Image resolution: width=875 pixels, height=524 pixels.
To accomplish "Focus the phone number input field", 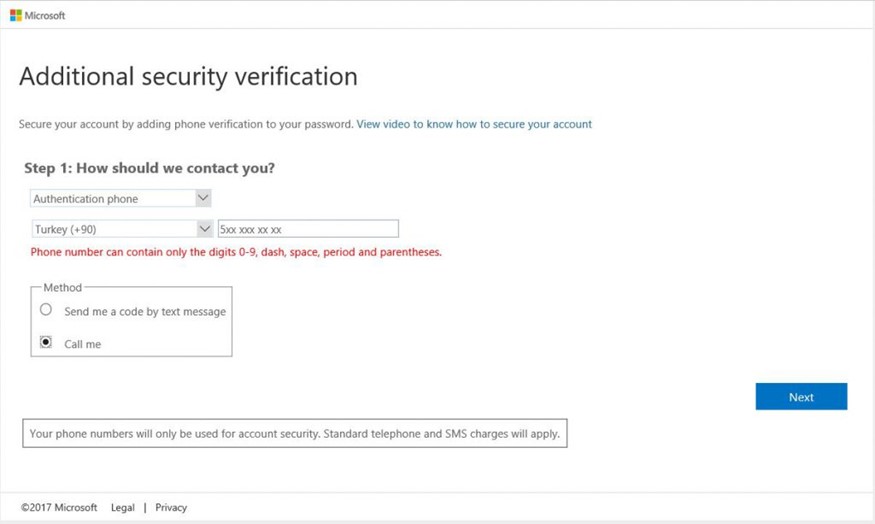I will 308,229.
